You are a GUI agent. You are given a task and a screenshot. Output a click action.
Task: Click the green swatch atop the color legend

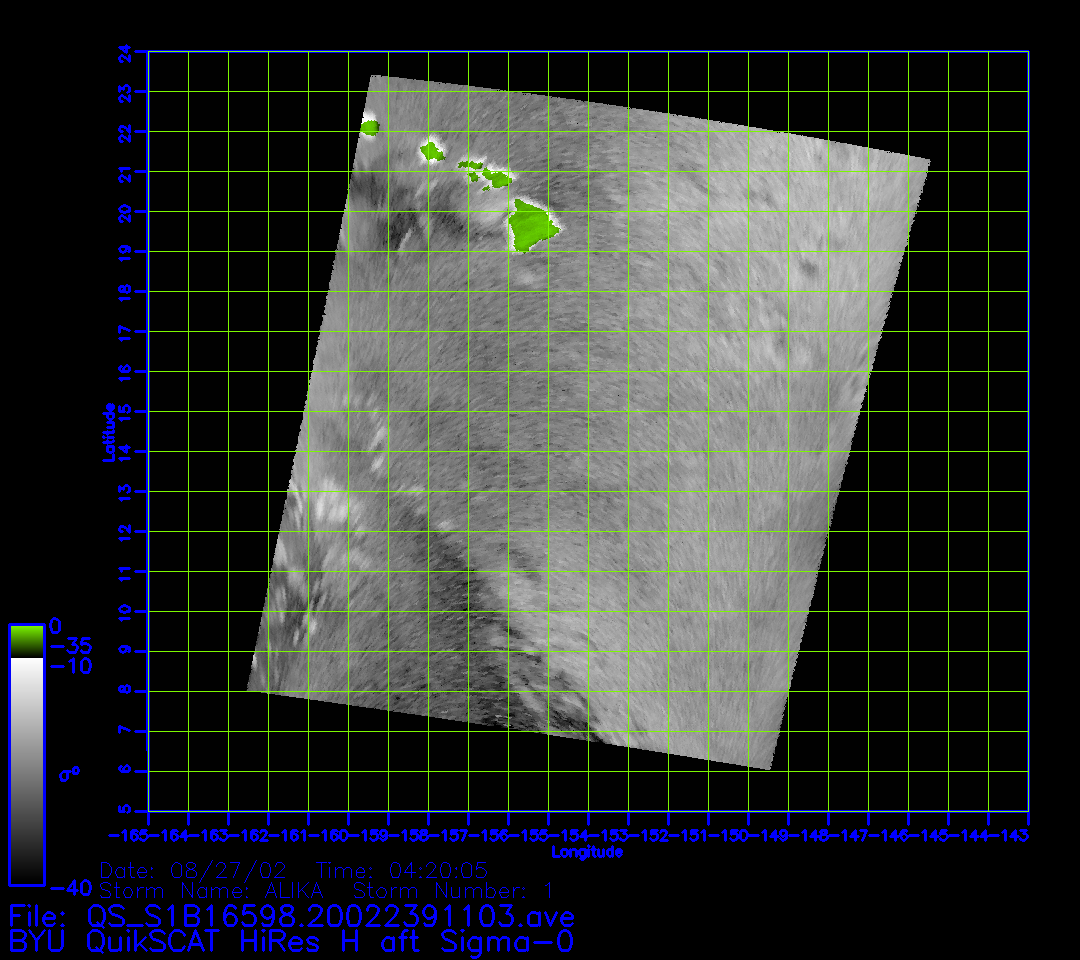click(26, 641)
